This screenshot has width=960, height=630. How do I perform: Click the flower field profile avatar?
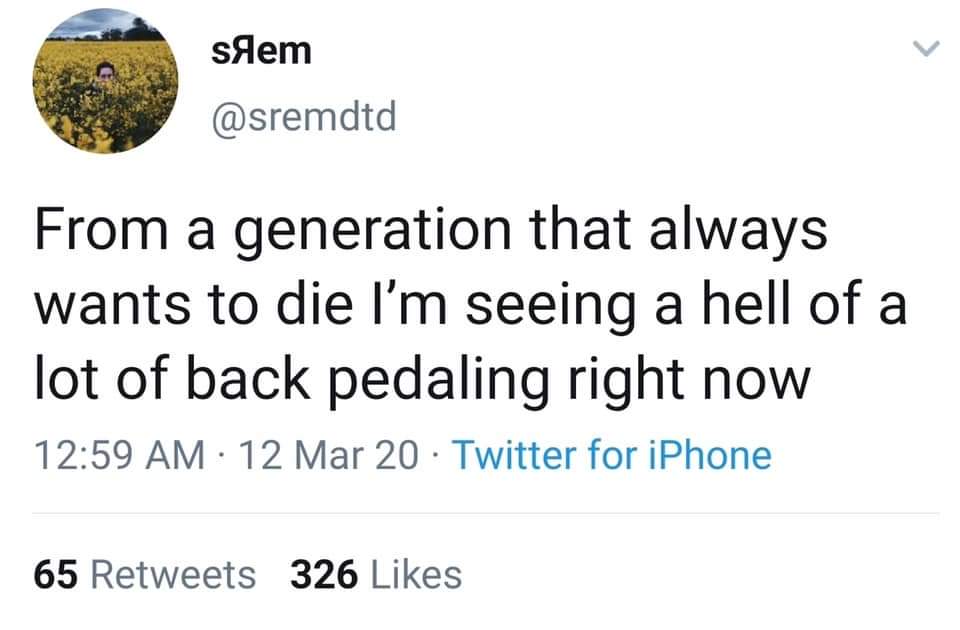pyautogui.click(x=105, y=82)
